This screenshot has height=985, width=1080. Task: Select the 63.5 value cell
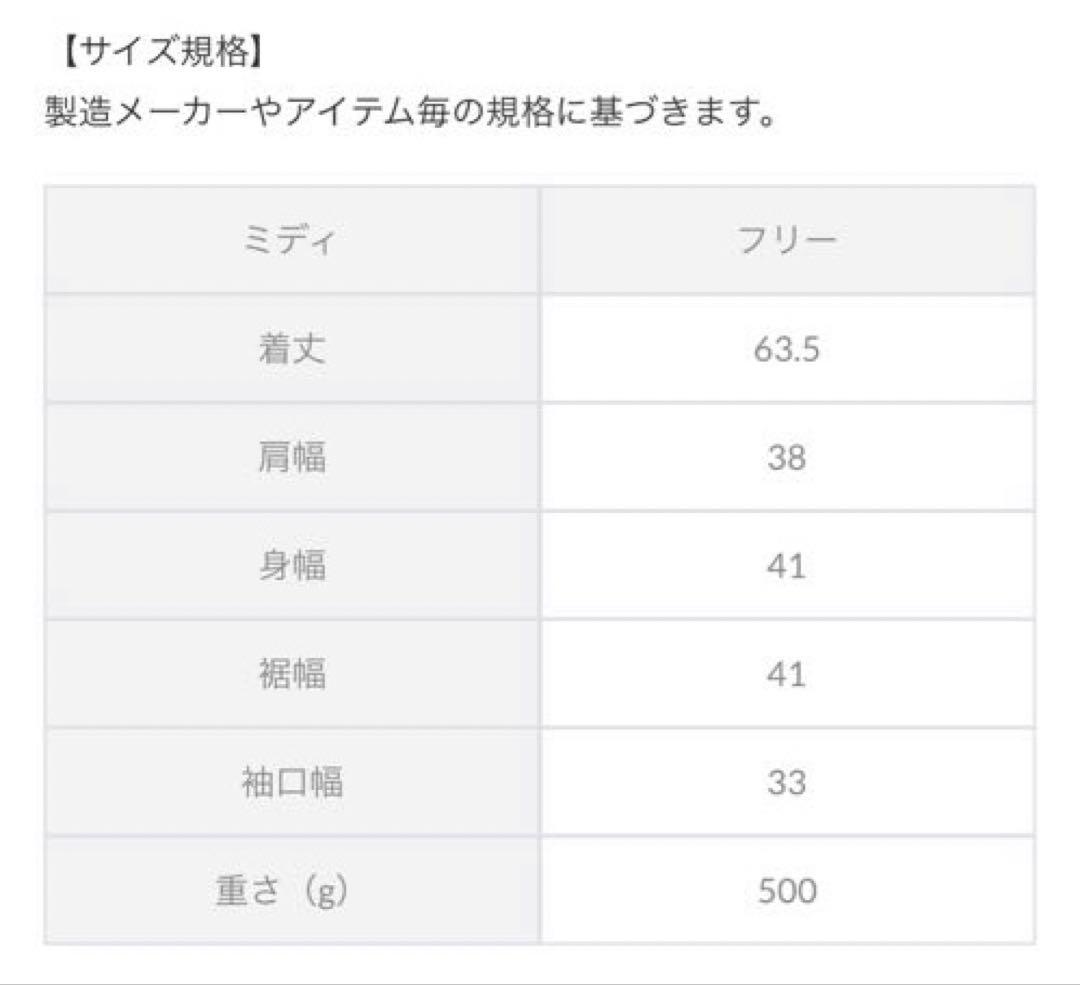(x=787, y=350)
